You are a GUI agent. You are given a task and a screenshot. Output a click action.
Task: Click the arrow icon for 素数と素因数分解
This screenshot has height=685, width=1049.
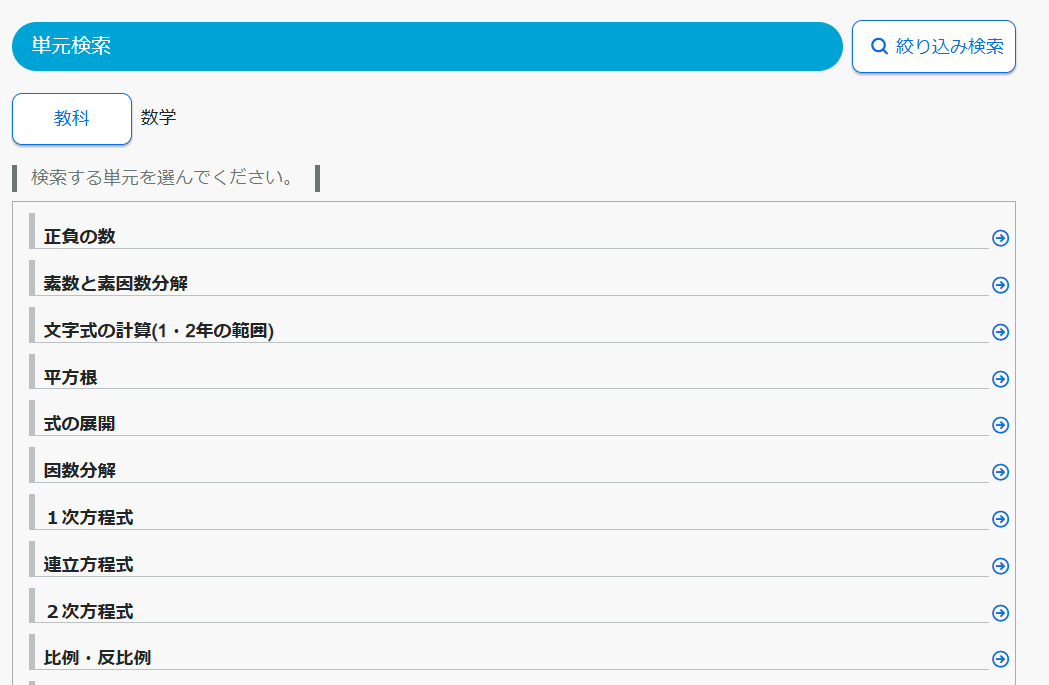pyautogui.click(x=1000, y=285)
